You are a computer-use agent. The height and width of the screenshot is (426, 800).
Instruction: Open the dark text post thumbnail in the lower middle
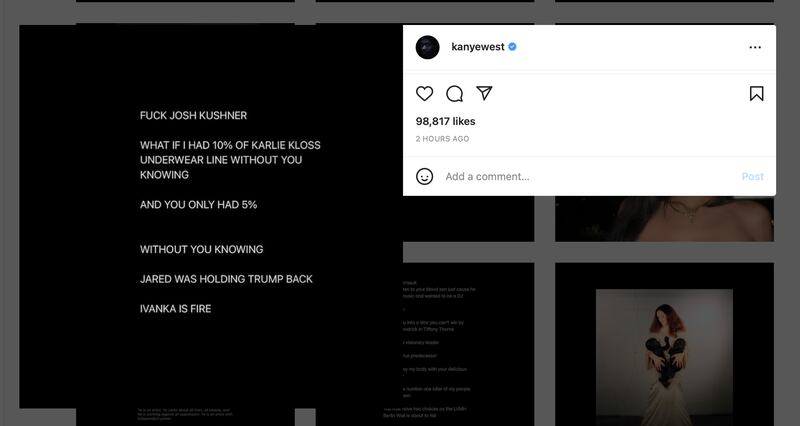[x=468, y=344]
